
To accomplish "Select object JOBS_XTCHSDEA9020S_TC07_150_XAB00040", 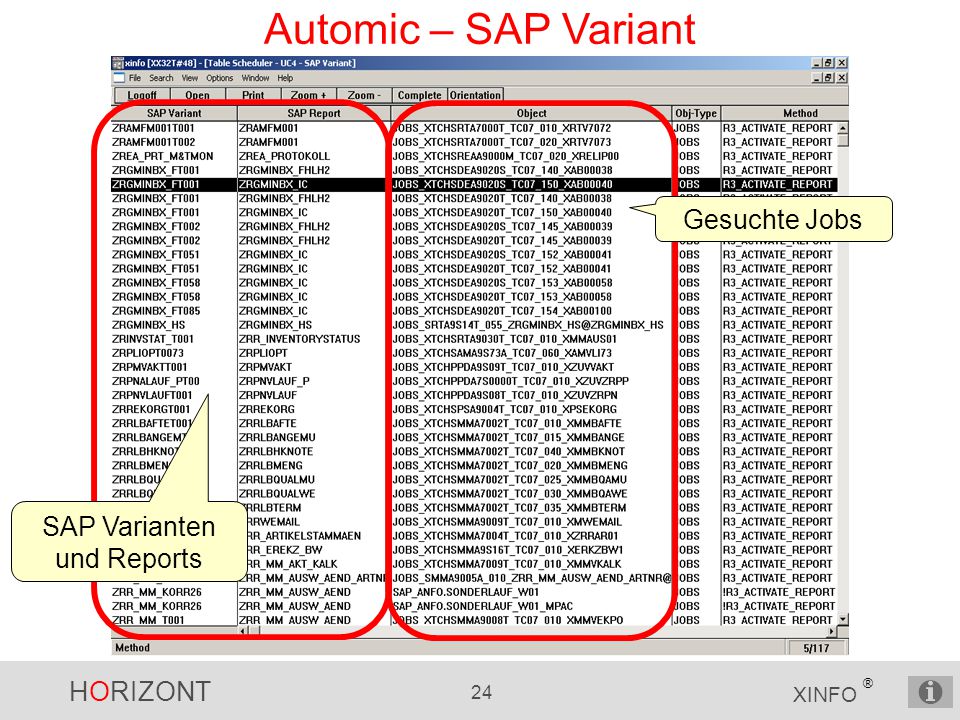I will [x=502, y=184].
